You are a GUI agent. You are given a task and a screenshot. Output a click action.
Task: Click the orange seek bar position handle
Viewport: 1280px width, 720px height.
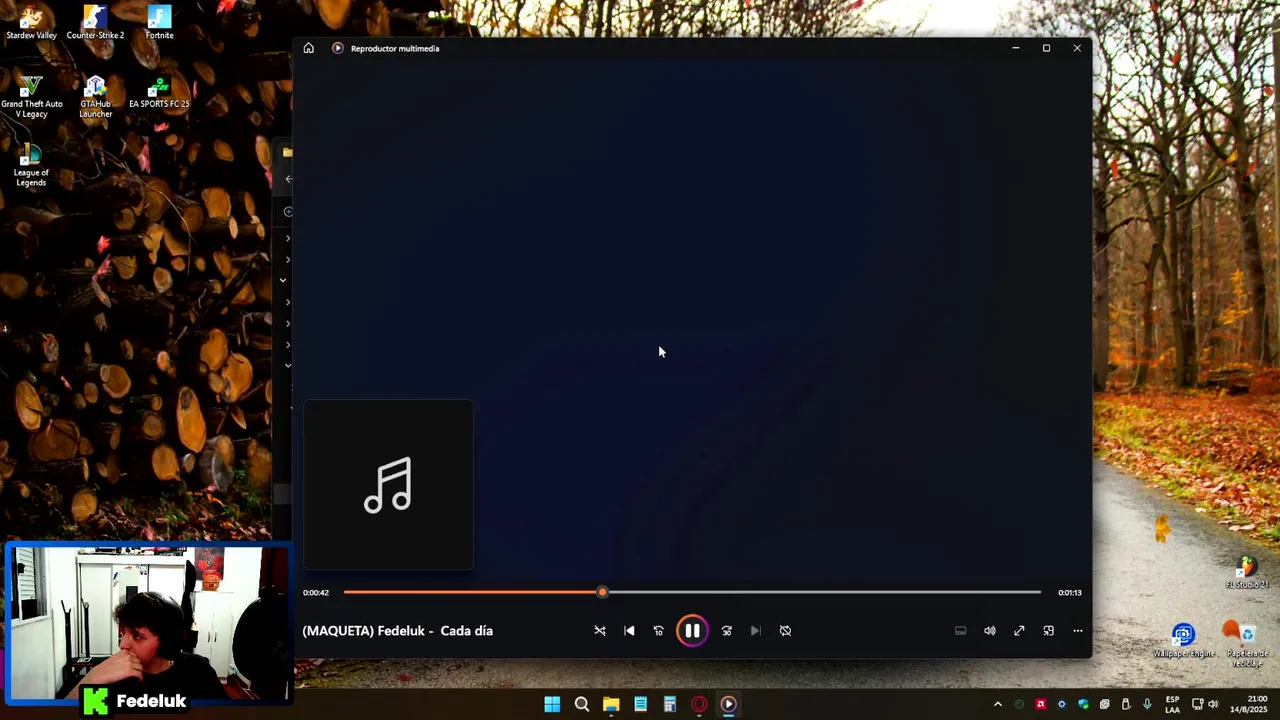(x=602, y=592)
